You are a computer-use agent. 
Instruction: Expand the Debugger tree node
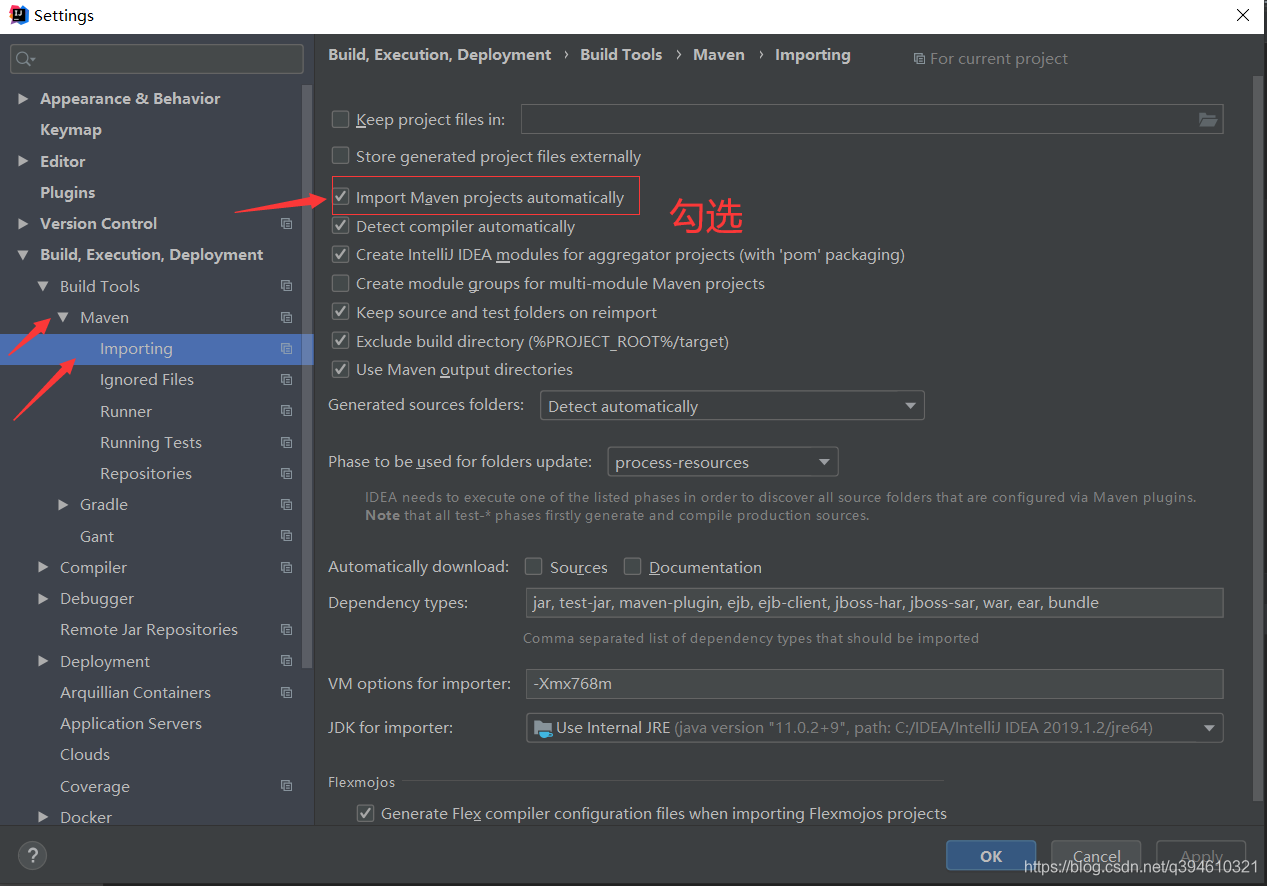(43, 599)
